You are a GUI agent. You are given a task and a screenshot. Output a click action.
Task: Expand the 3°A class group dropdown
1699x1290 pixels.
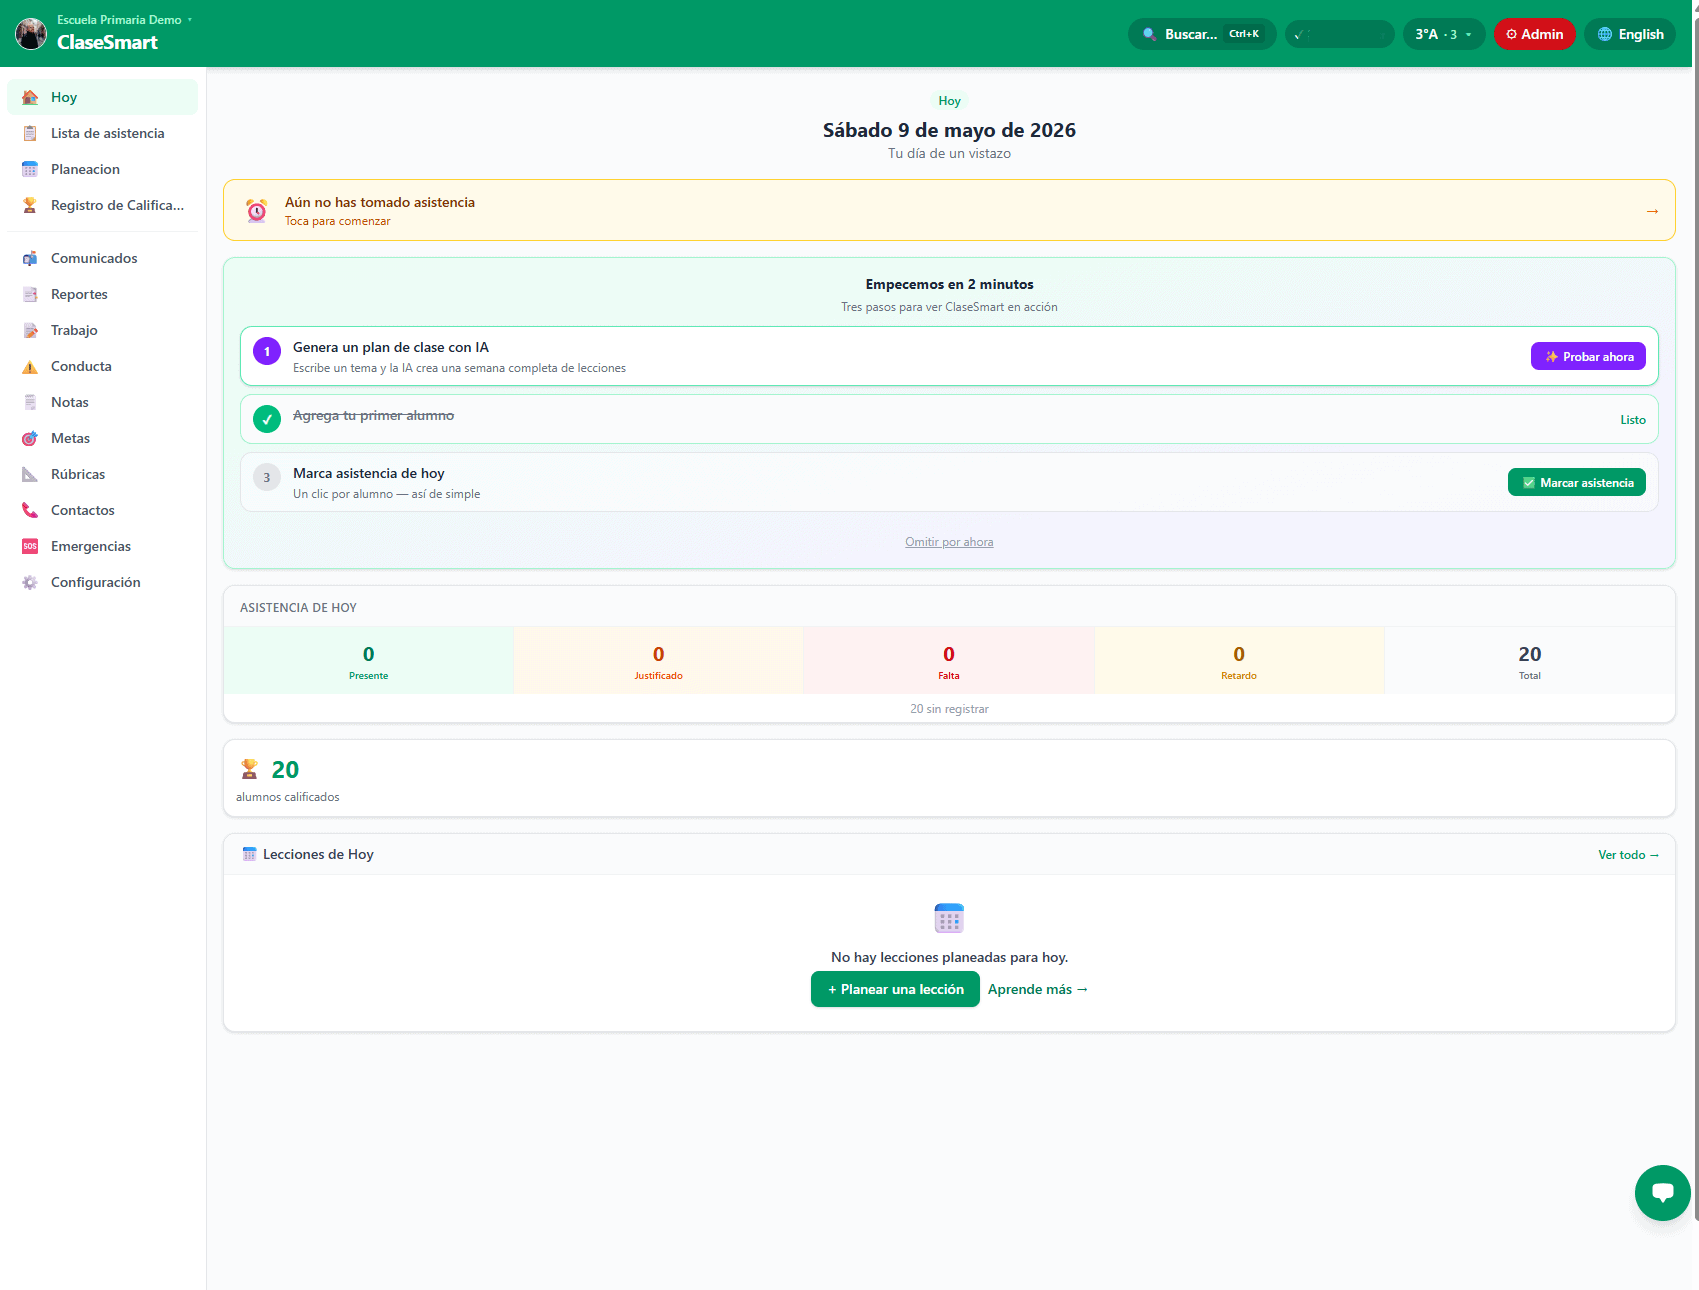click(1444, 34)
